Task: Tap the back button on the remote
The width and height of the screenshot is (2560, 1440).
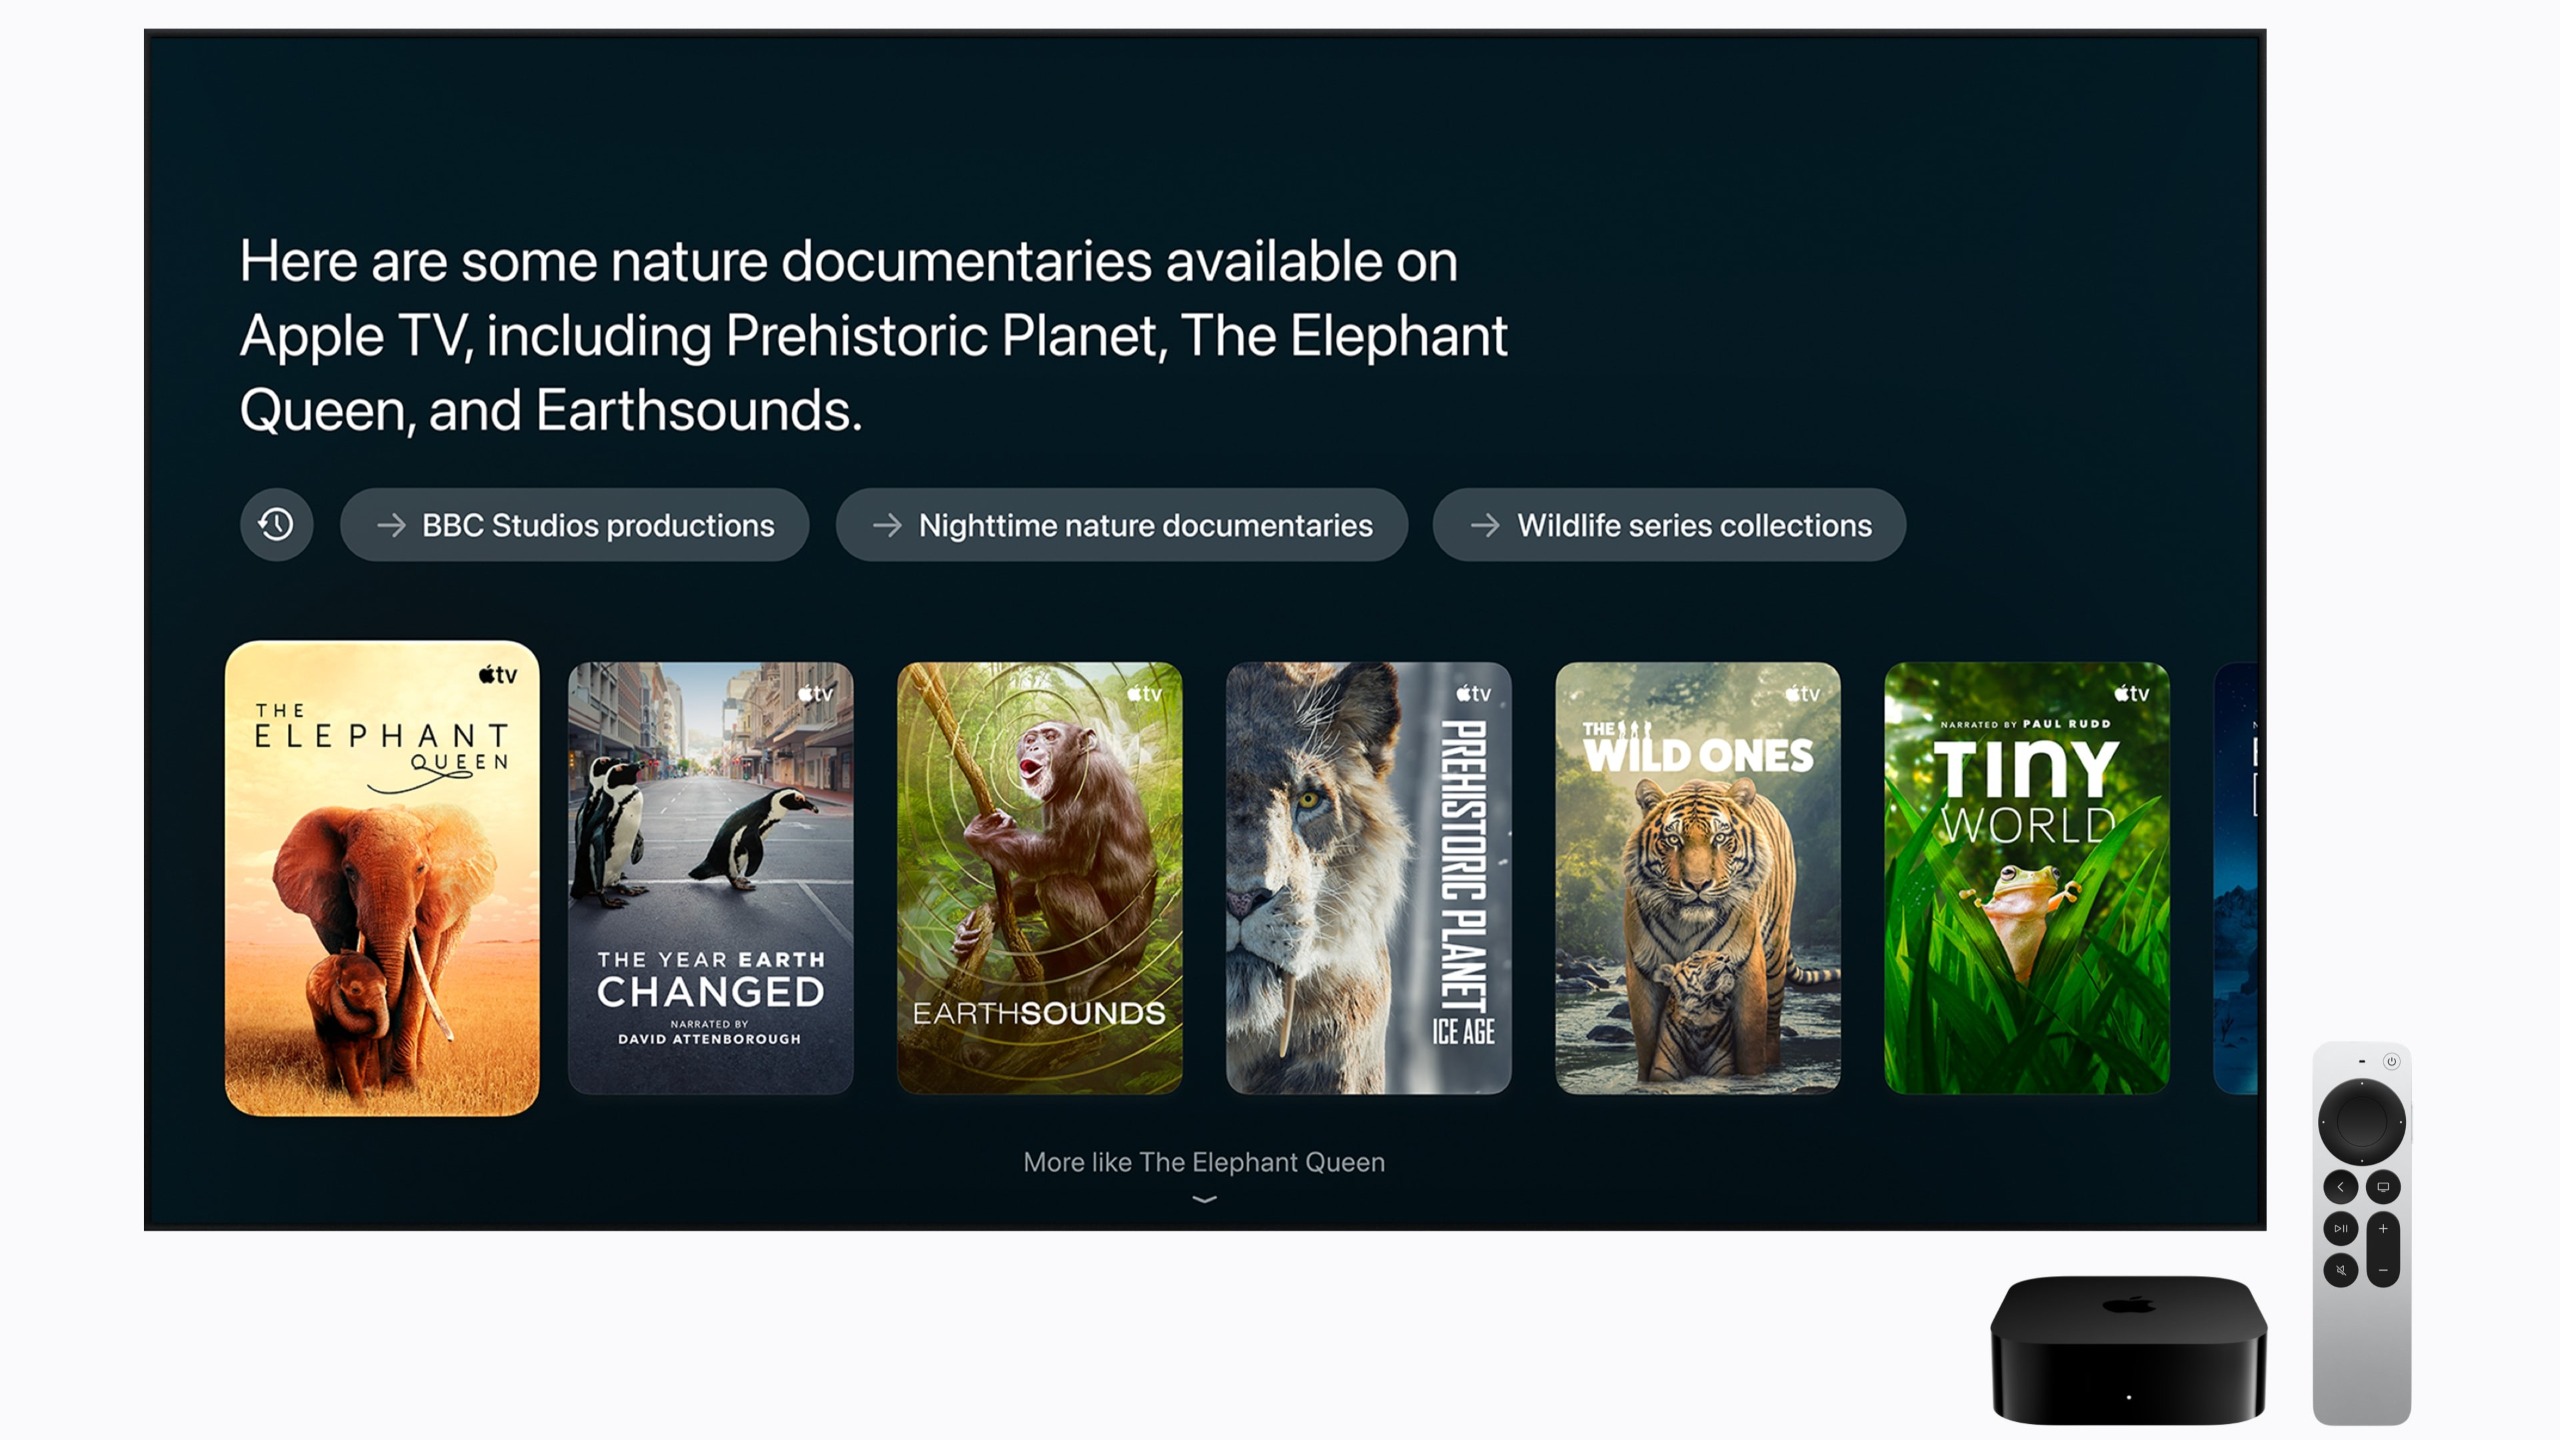Action: [x=2340, y=1187]
